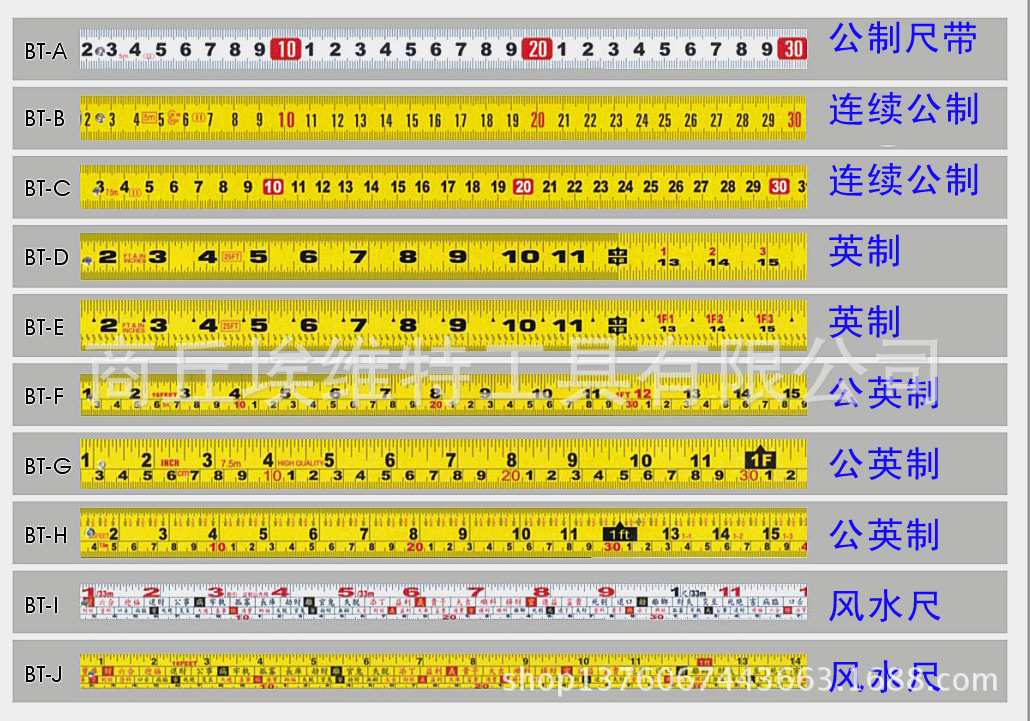Click the 连续公制 text beside BT-B
1030x721 pixels.
pyautogui.click(x=903, y=110)
